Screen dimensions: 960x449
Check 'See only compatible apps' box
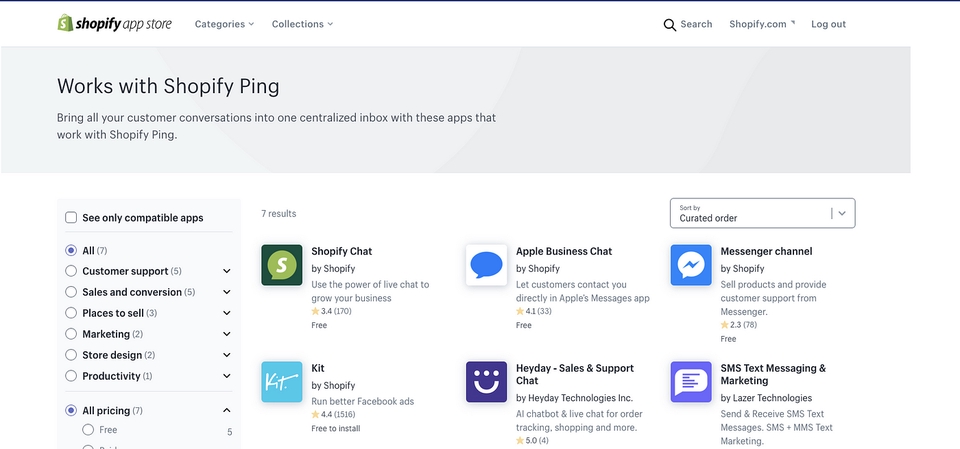tap(71, 218)
